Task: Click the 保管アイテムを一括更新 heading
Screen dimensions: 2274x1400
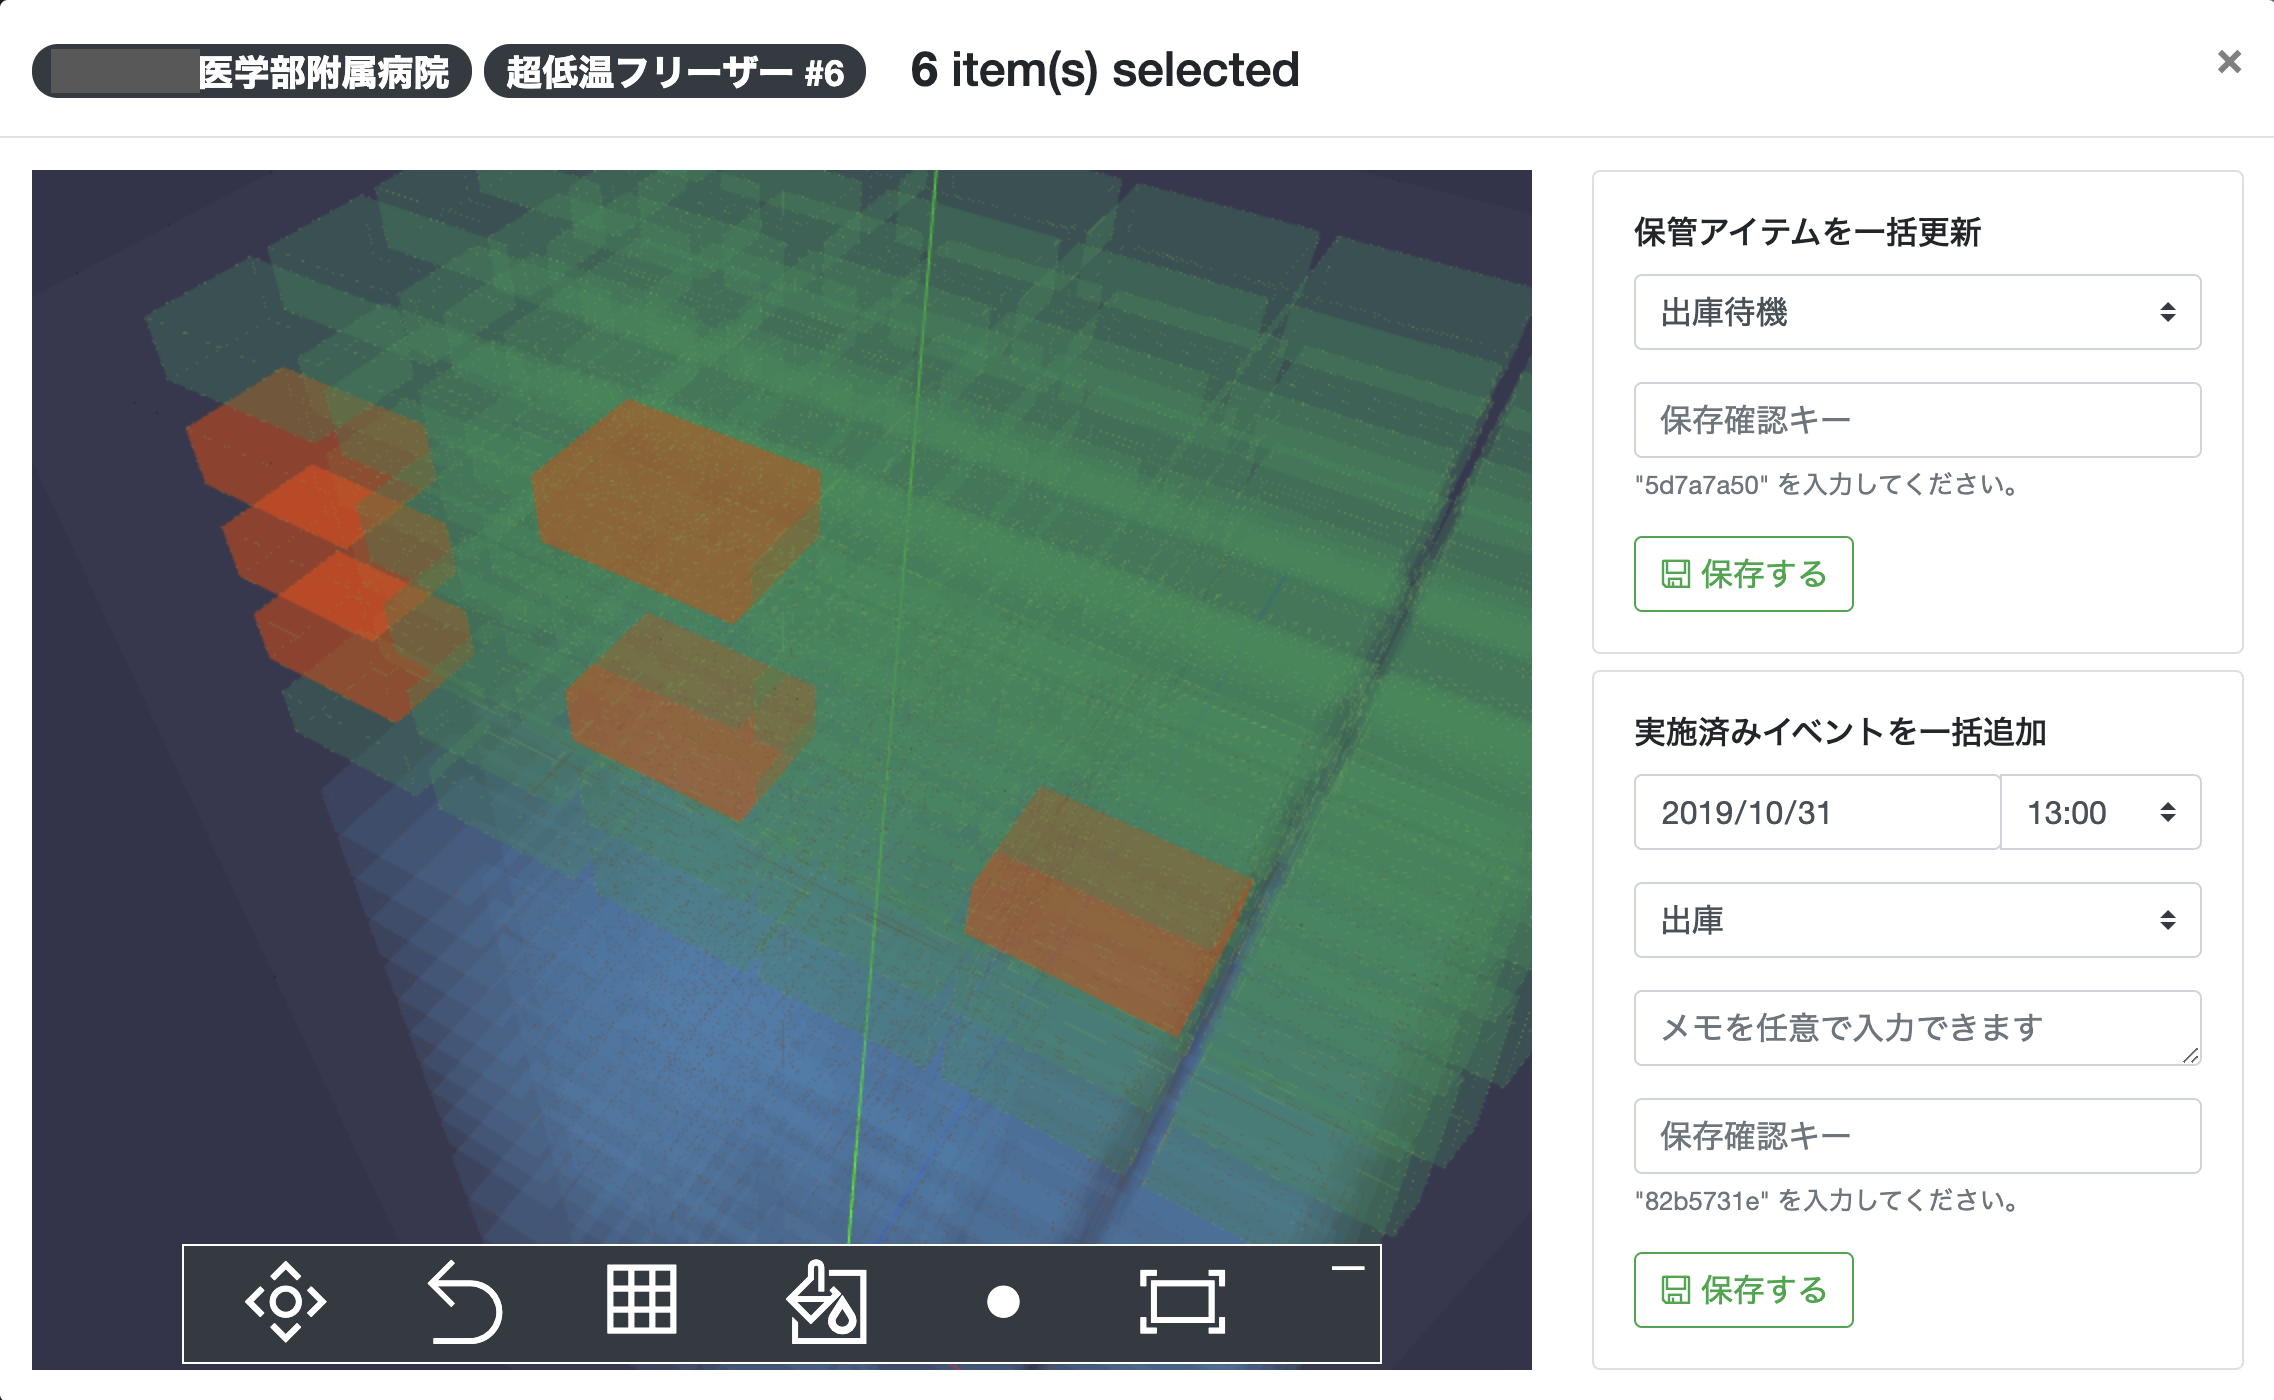Action: pos(1807,232)
